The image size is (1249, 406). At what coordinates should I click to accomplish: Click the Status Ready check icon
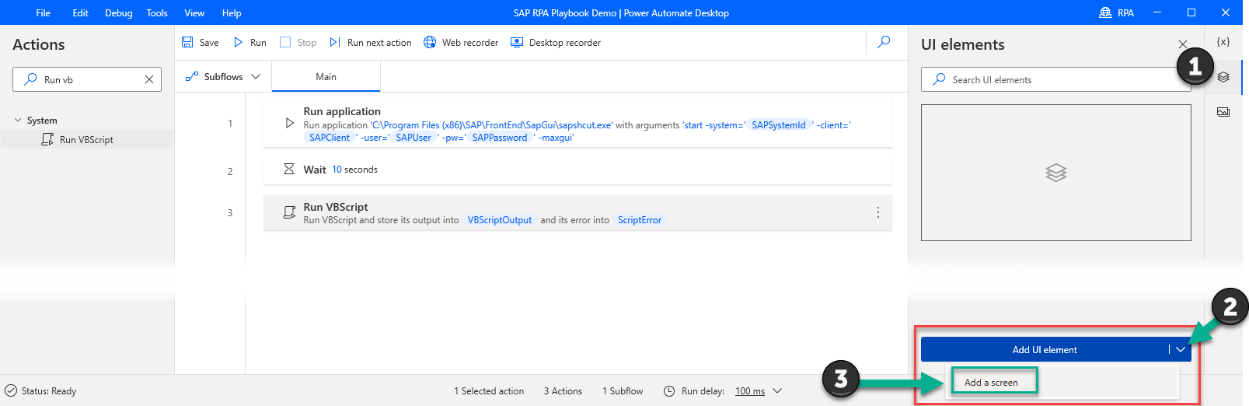[x=10, y=391]
